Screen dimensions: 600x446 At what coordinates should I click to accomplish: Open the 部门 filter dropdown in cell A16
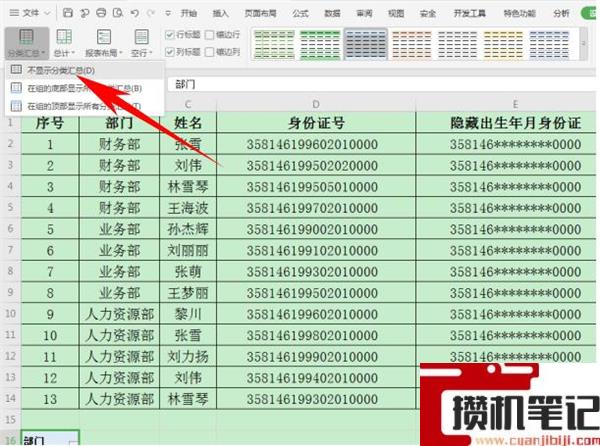point(74,441)
